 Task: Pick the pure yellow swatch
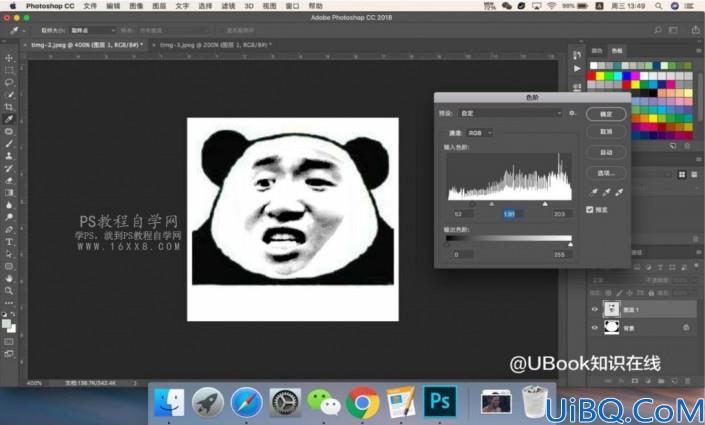[x=600, y=76]
